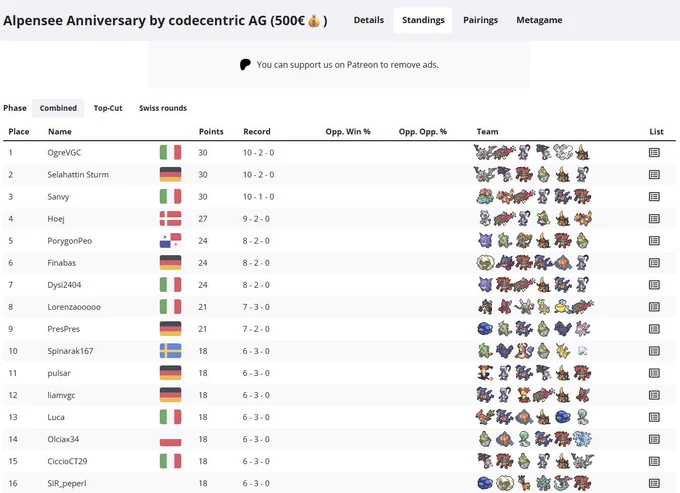Select the Swiss rounds phase filter
Viewport: 680px width, 493px height.
pos(163,108)
